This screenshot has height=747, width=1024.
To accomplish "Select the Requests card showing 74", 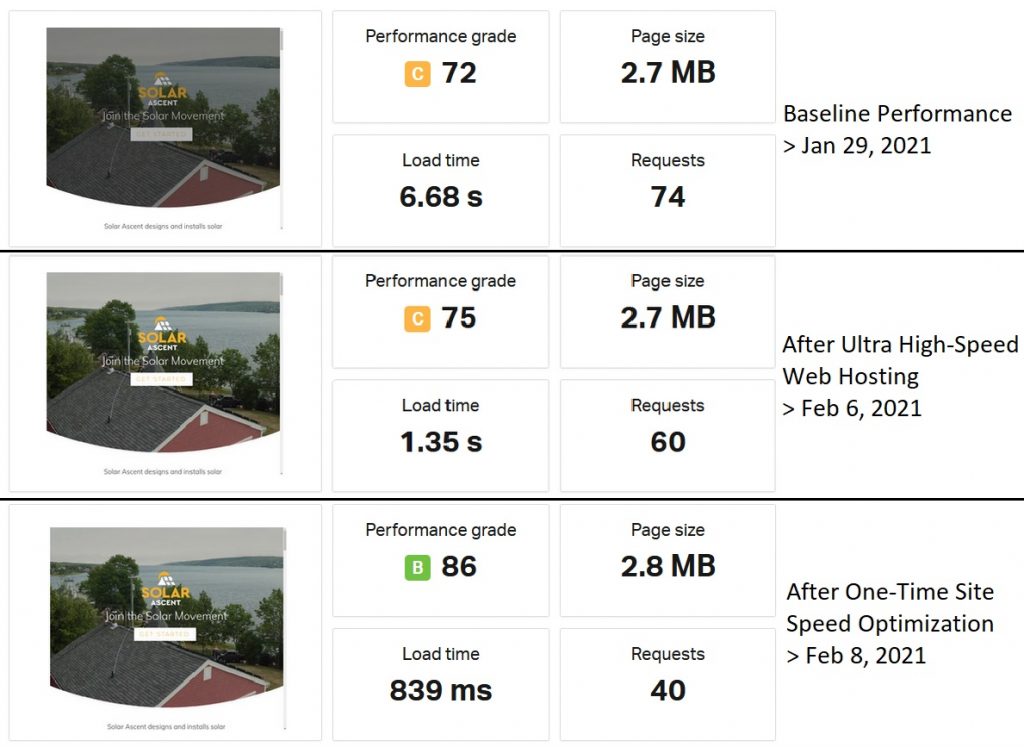I will point(667,190).
